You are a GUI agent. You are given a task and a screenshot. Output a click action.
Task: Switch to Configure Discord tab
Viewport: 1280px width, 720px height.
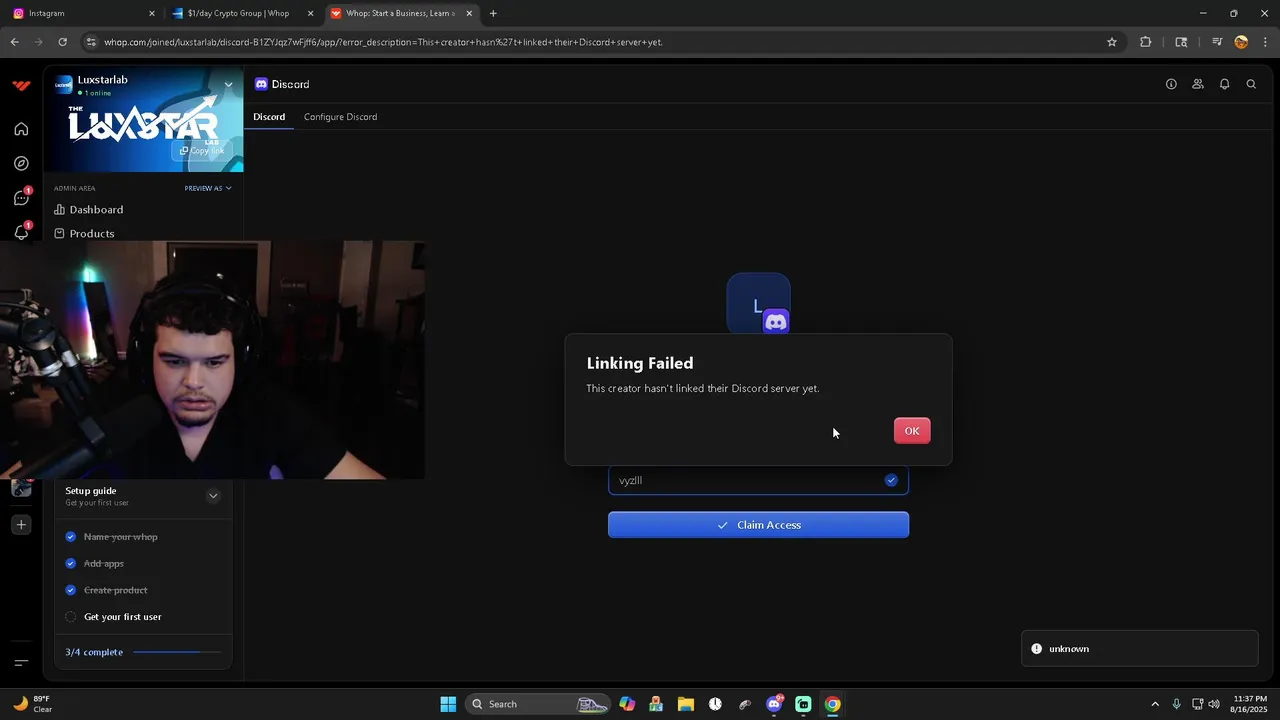pos(340,117)
